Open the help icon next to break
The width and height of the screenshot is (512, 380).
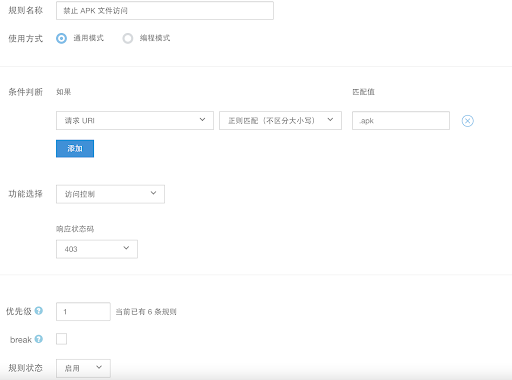39,339
